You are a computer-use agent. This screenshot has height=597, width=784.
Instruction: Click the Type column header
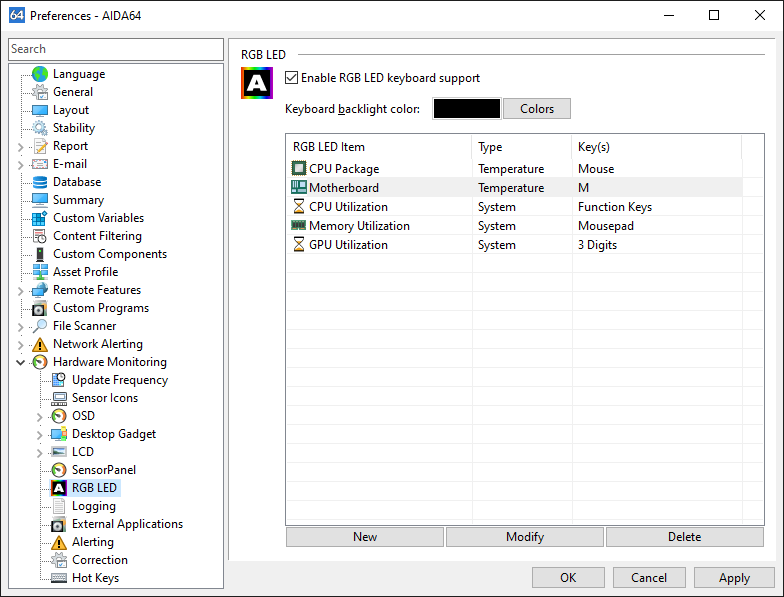[522, 146]
